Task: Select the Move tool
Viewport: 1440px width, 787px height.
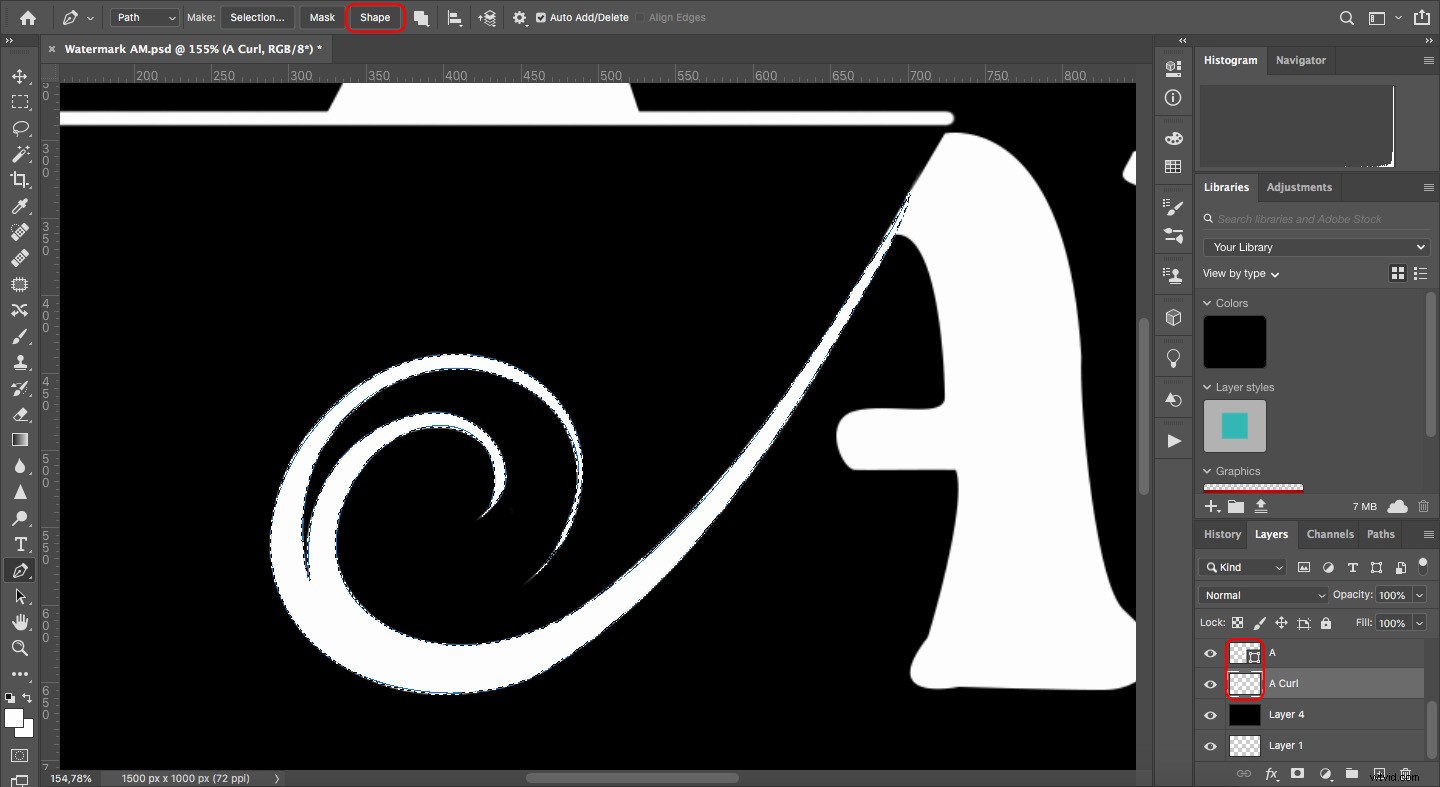Action: [x=20, y=75]
